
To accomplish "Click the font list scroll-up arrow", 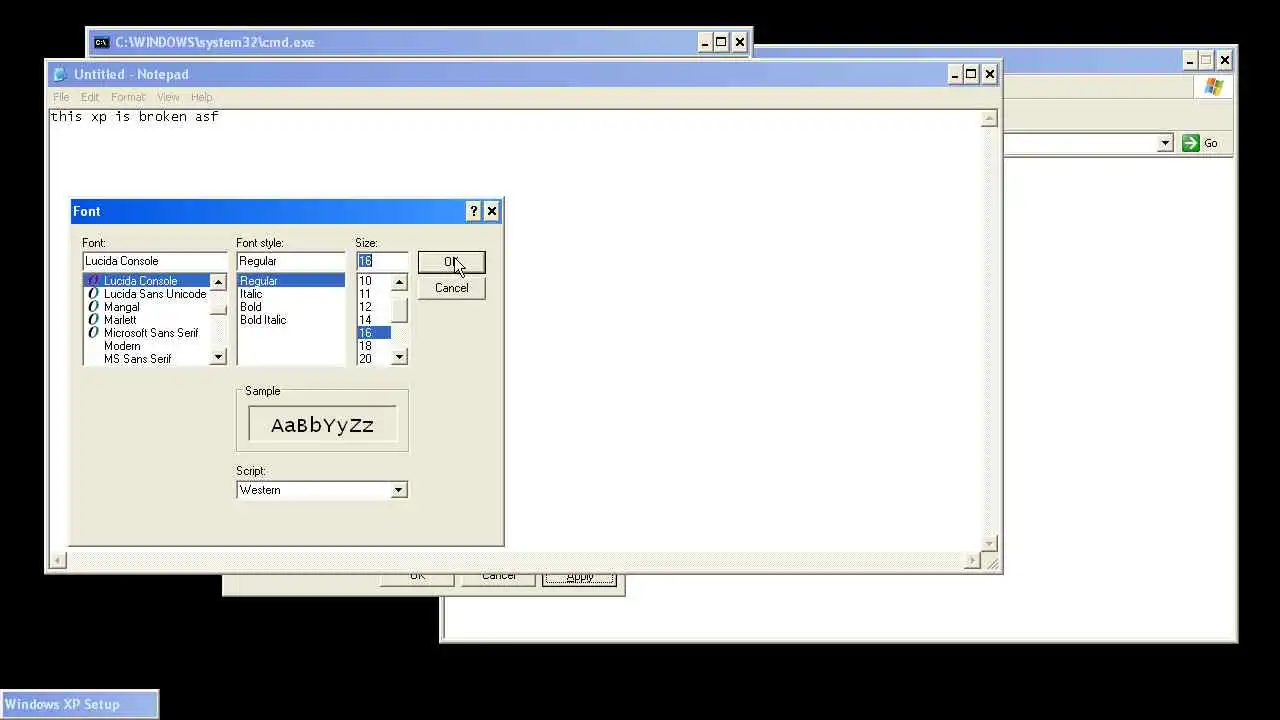I will (x=218, y=282).
